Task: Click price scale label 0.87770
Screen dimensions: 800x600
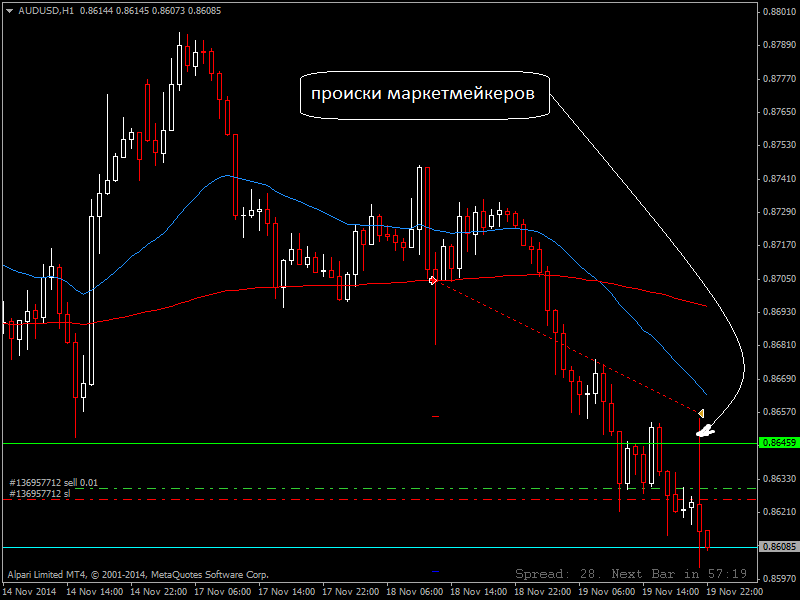Action: point(779,79)
